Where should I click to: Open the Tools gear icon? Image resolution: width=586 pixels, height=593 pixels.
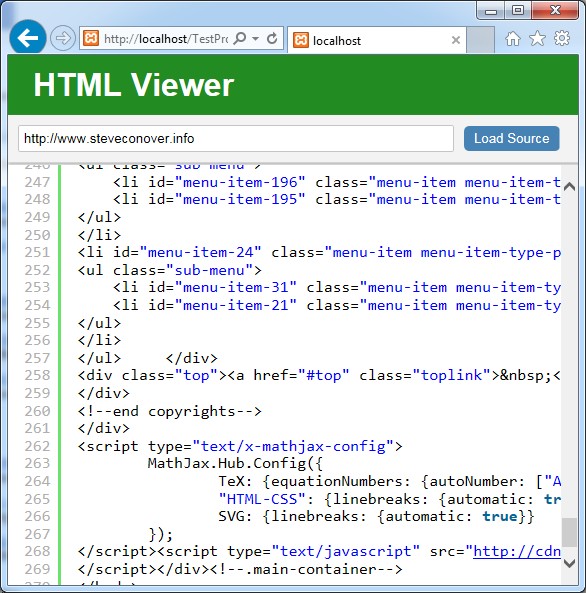[x=562, y=39]
